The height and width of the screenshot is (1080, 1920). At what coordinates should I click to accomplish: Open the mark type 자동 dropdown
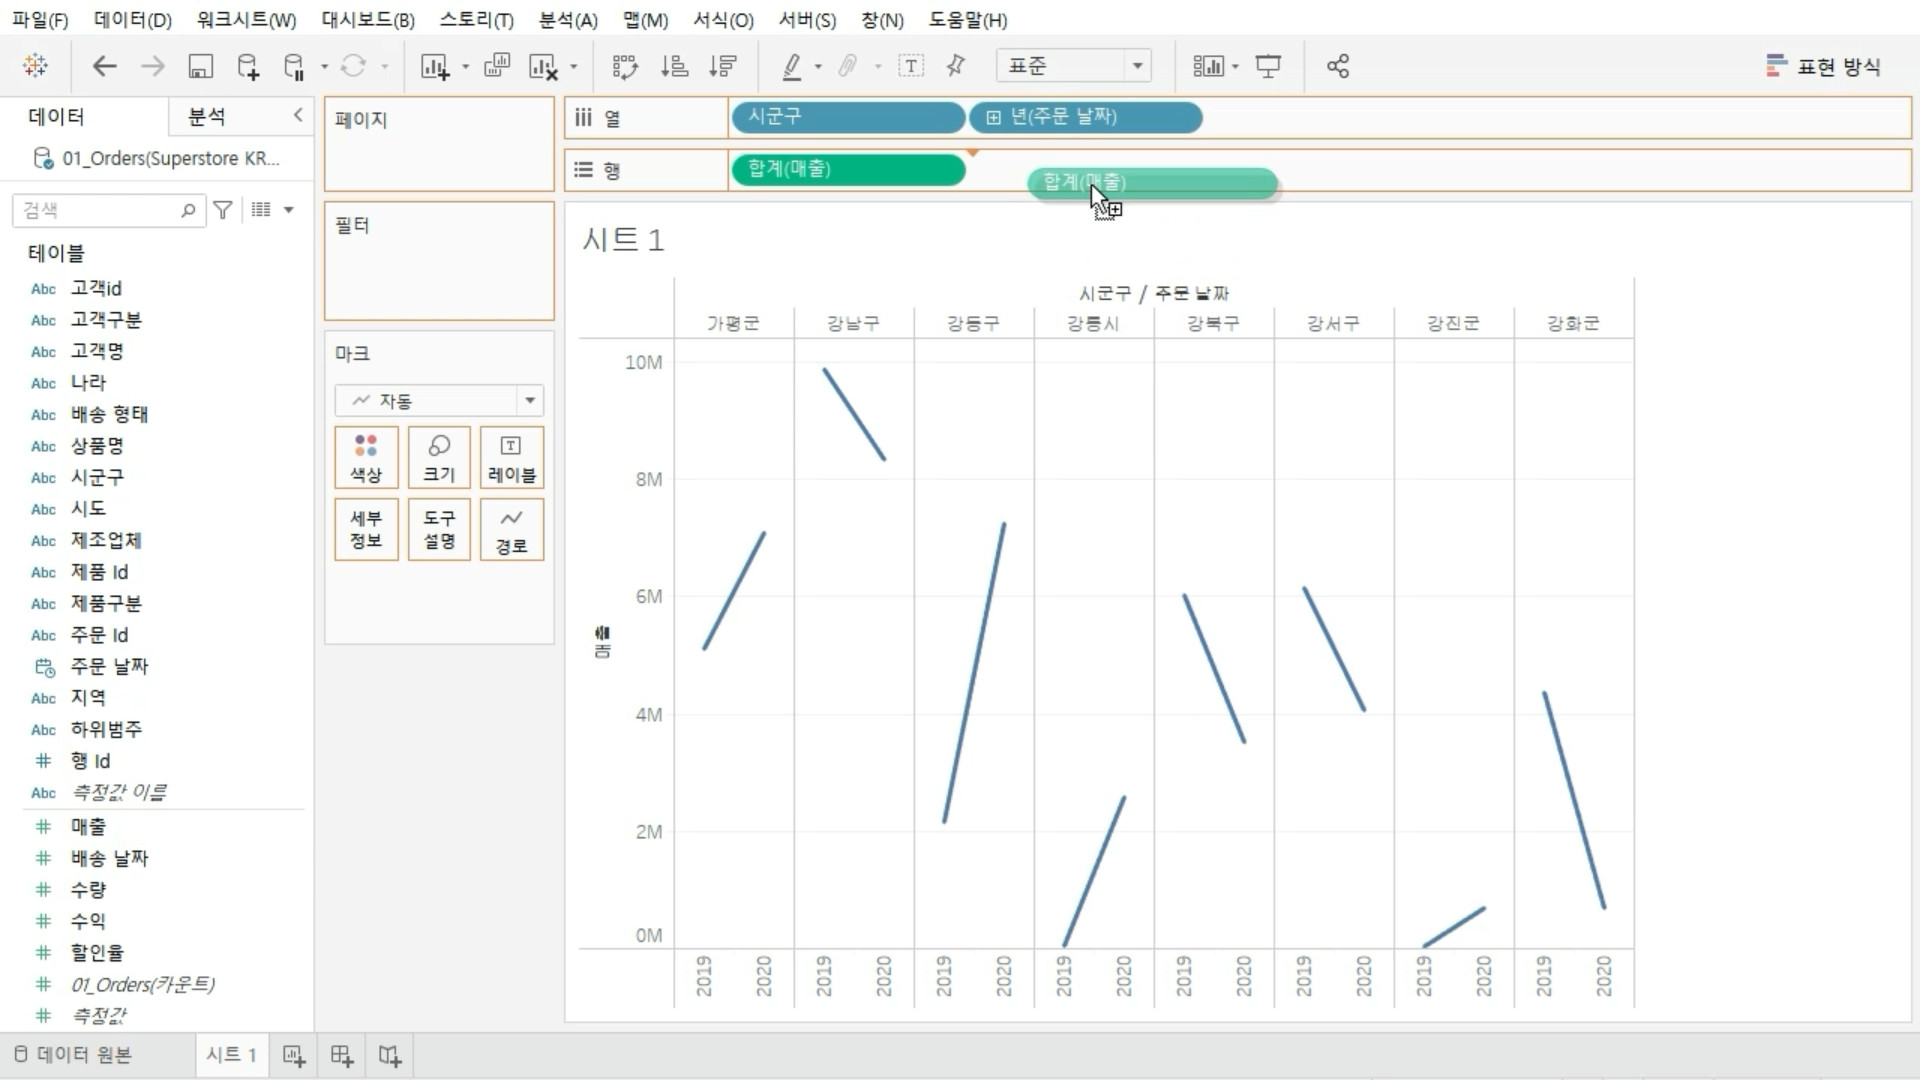pos(530,401)
